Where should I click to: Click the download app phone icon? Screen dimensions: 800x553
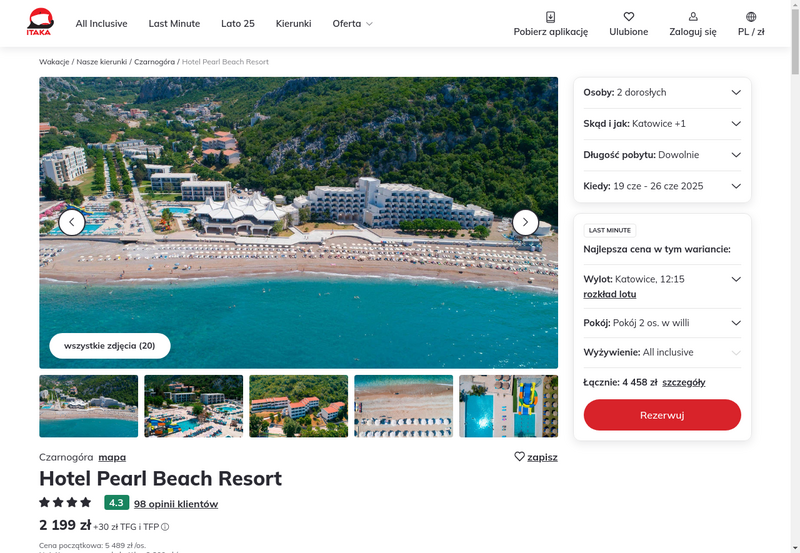tap(551, 17)
